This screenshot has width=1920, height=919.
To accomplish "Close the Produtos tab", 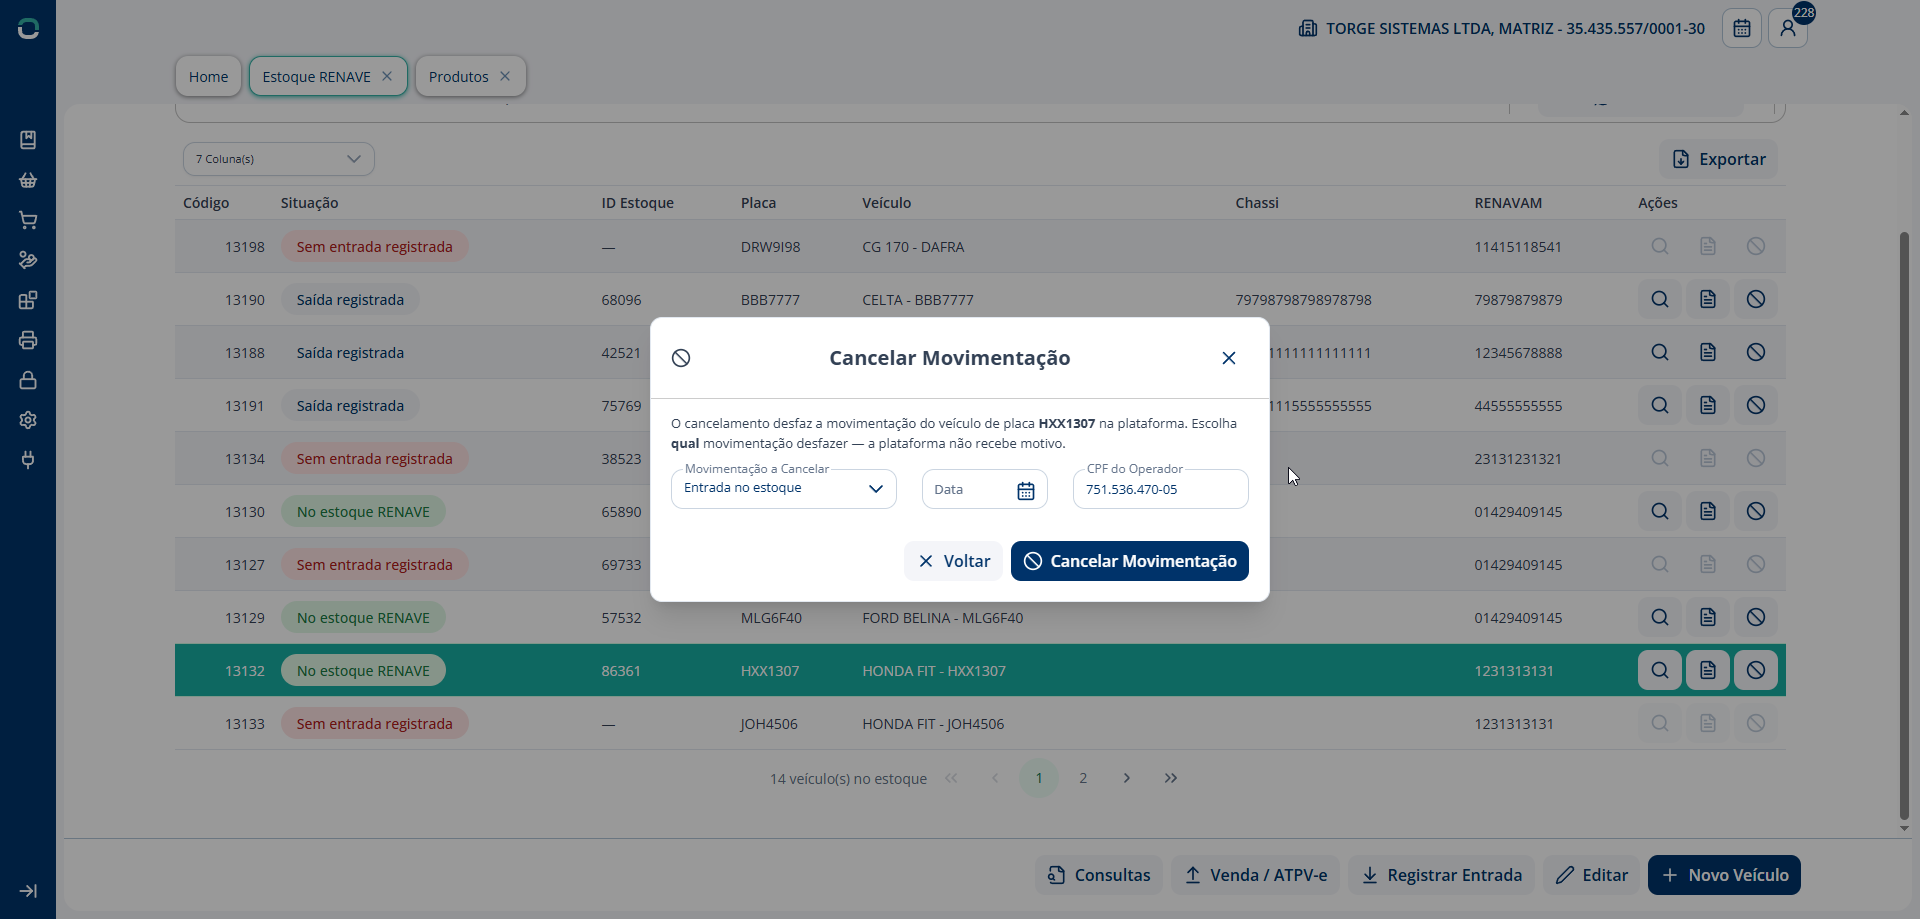I will pos(505,76).
